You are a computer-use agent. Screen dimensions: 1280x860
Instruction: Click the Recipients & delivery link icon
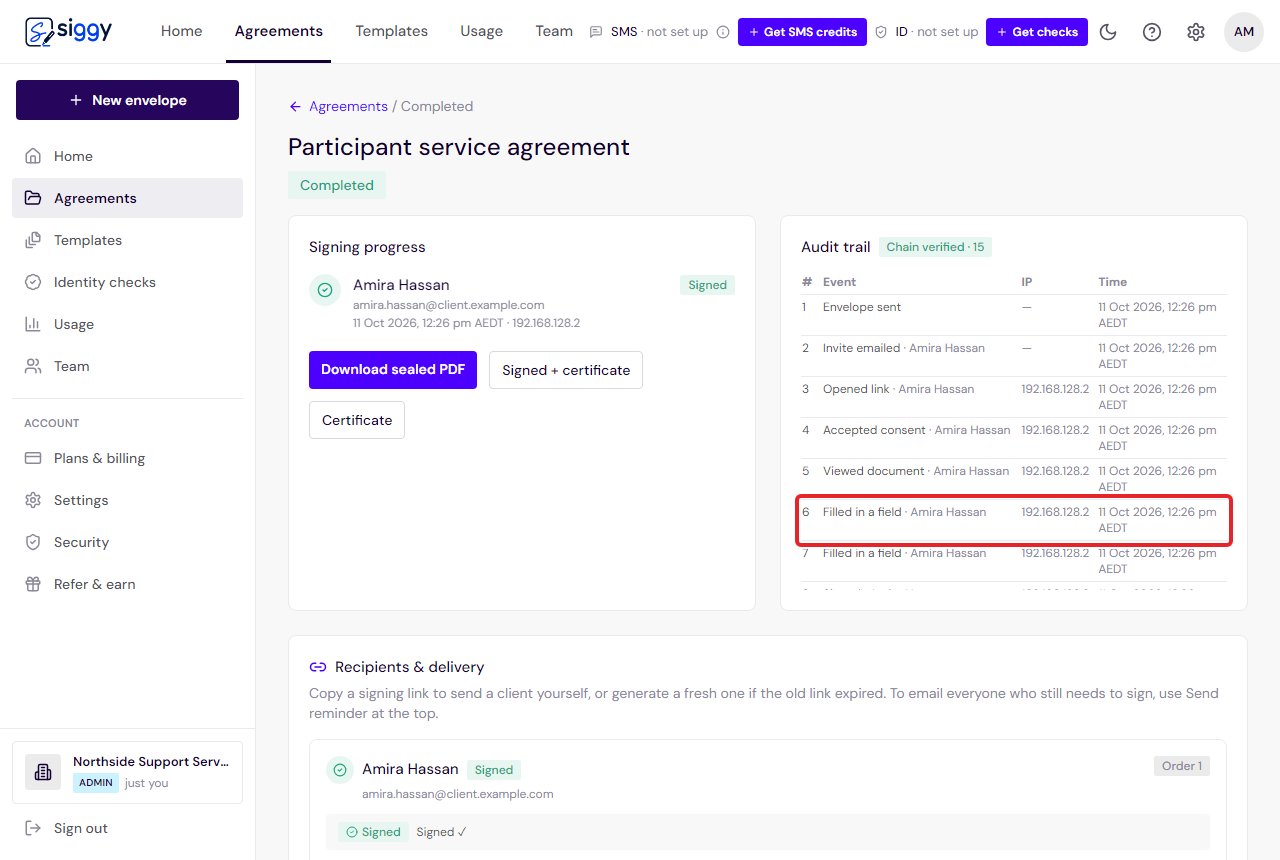coord(318,667)
